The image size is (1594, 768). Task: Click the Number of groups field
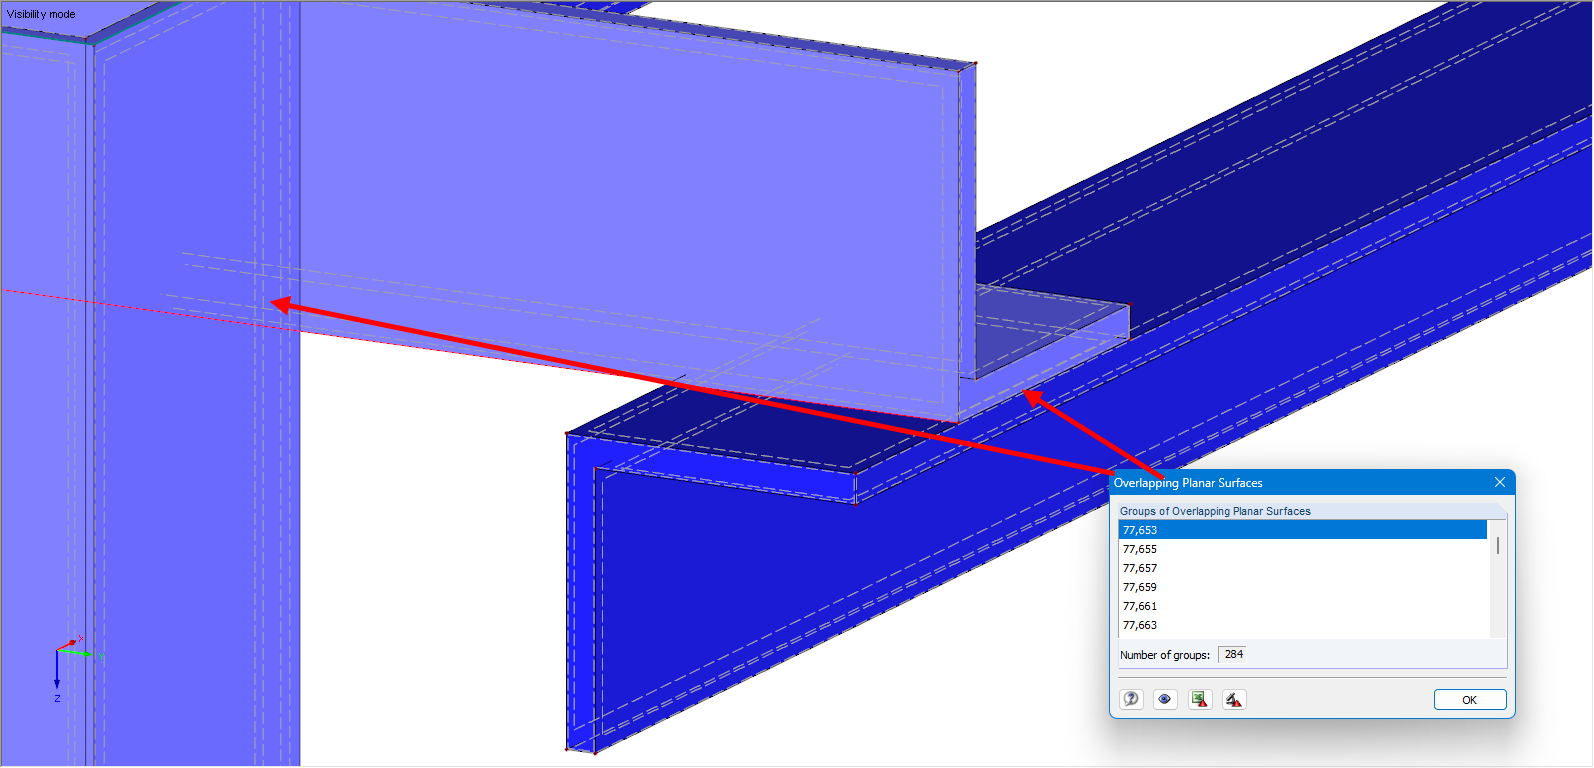(1234, 654)
